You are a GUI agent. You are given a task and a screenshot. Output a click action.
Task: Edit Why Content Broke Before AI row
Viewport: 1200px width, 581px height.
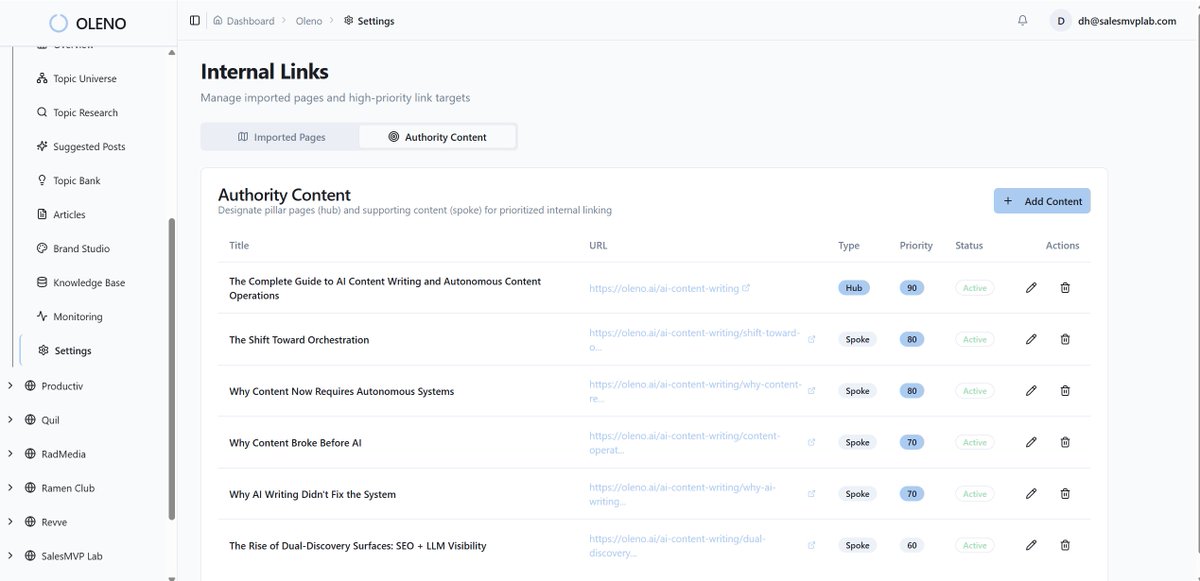(1031, 442)
